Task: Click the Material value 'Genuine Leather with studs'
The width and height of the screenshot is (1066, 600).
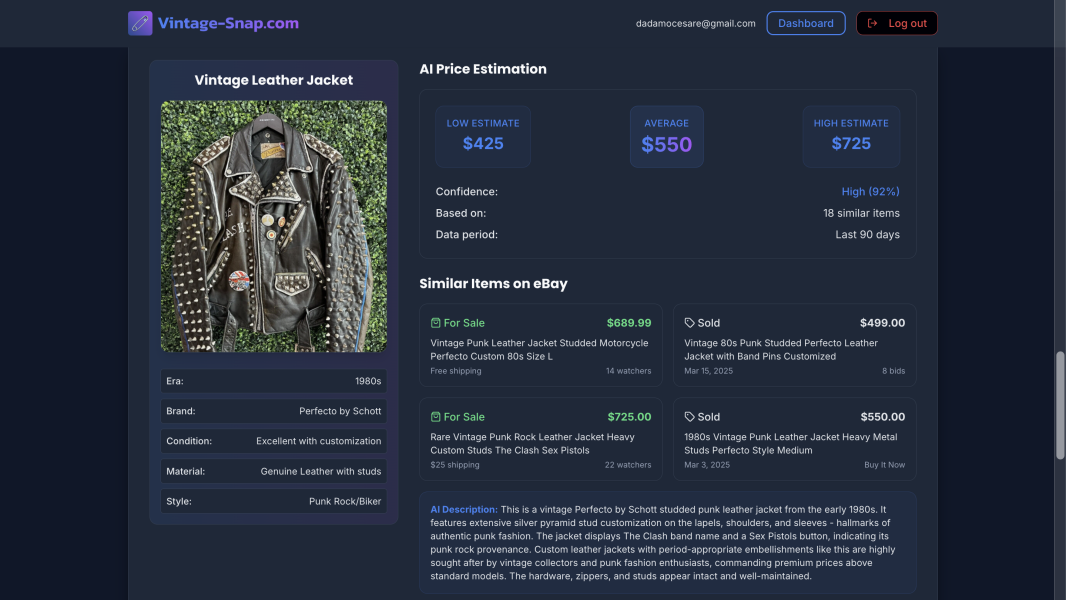Action: pos(321,471)
